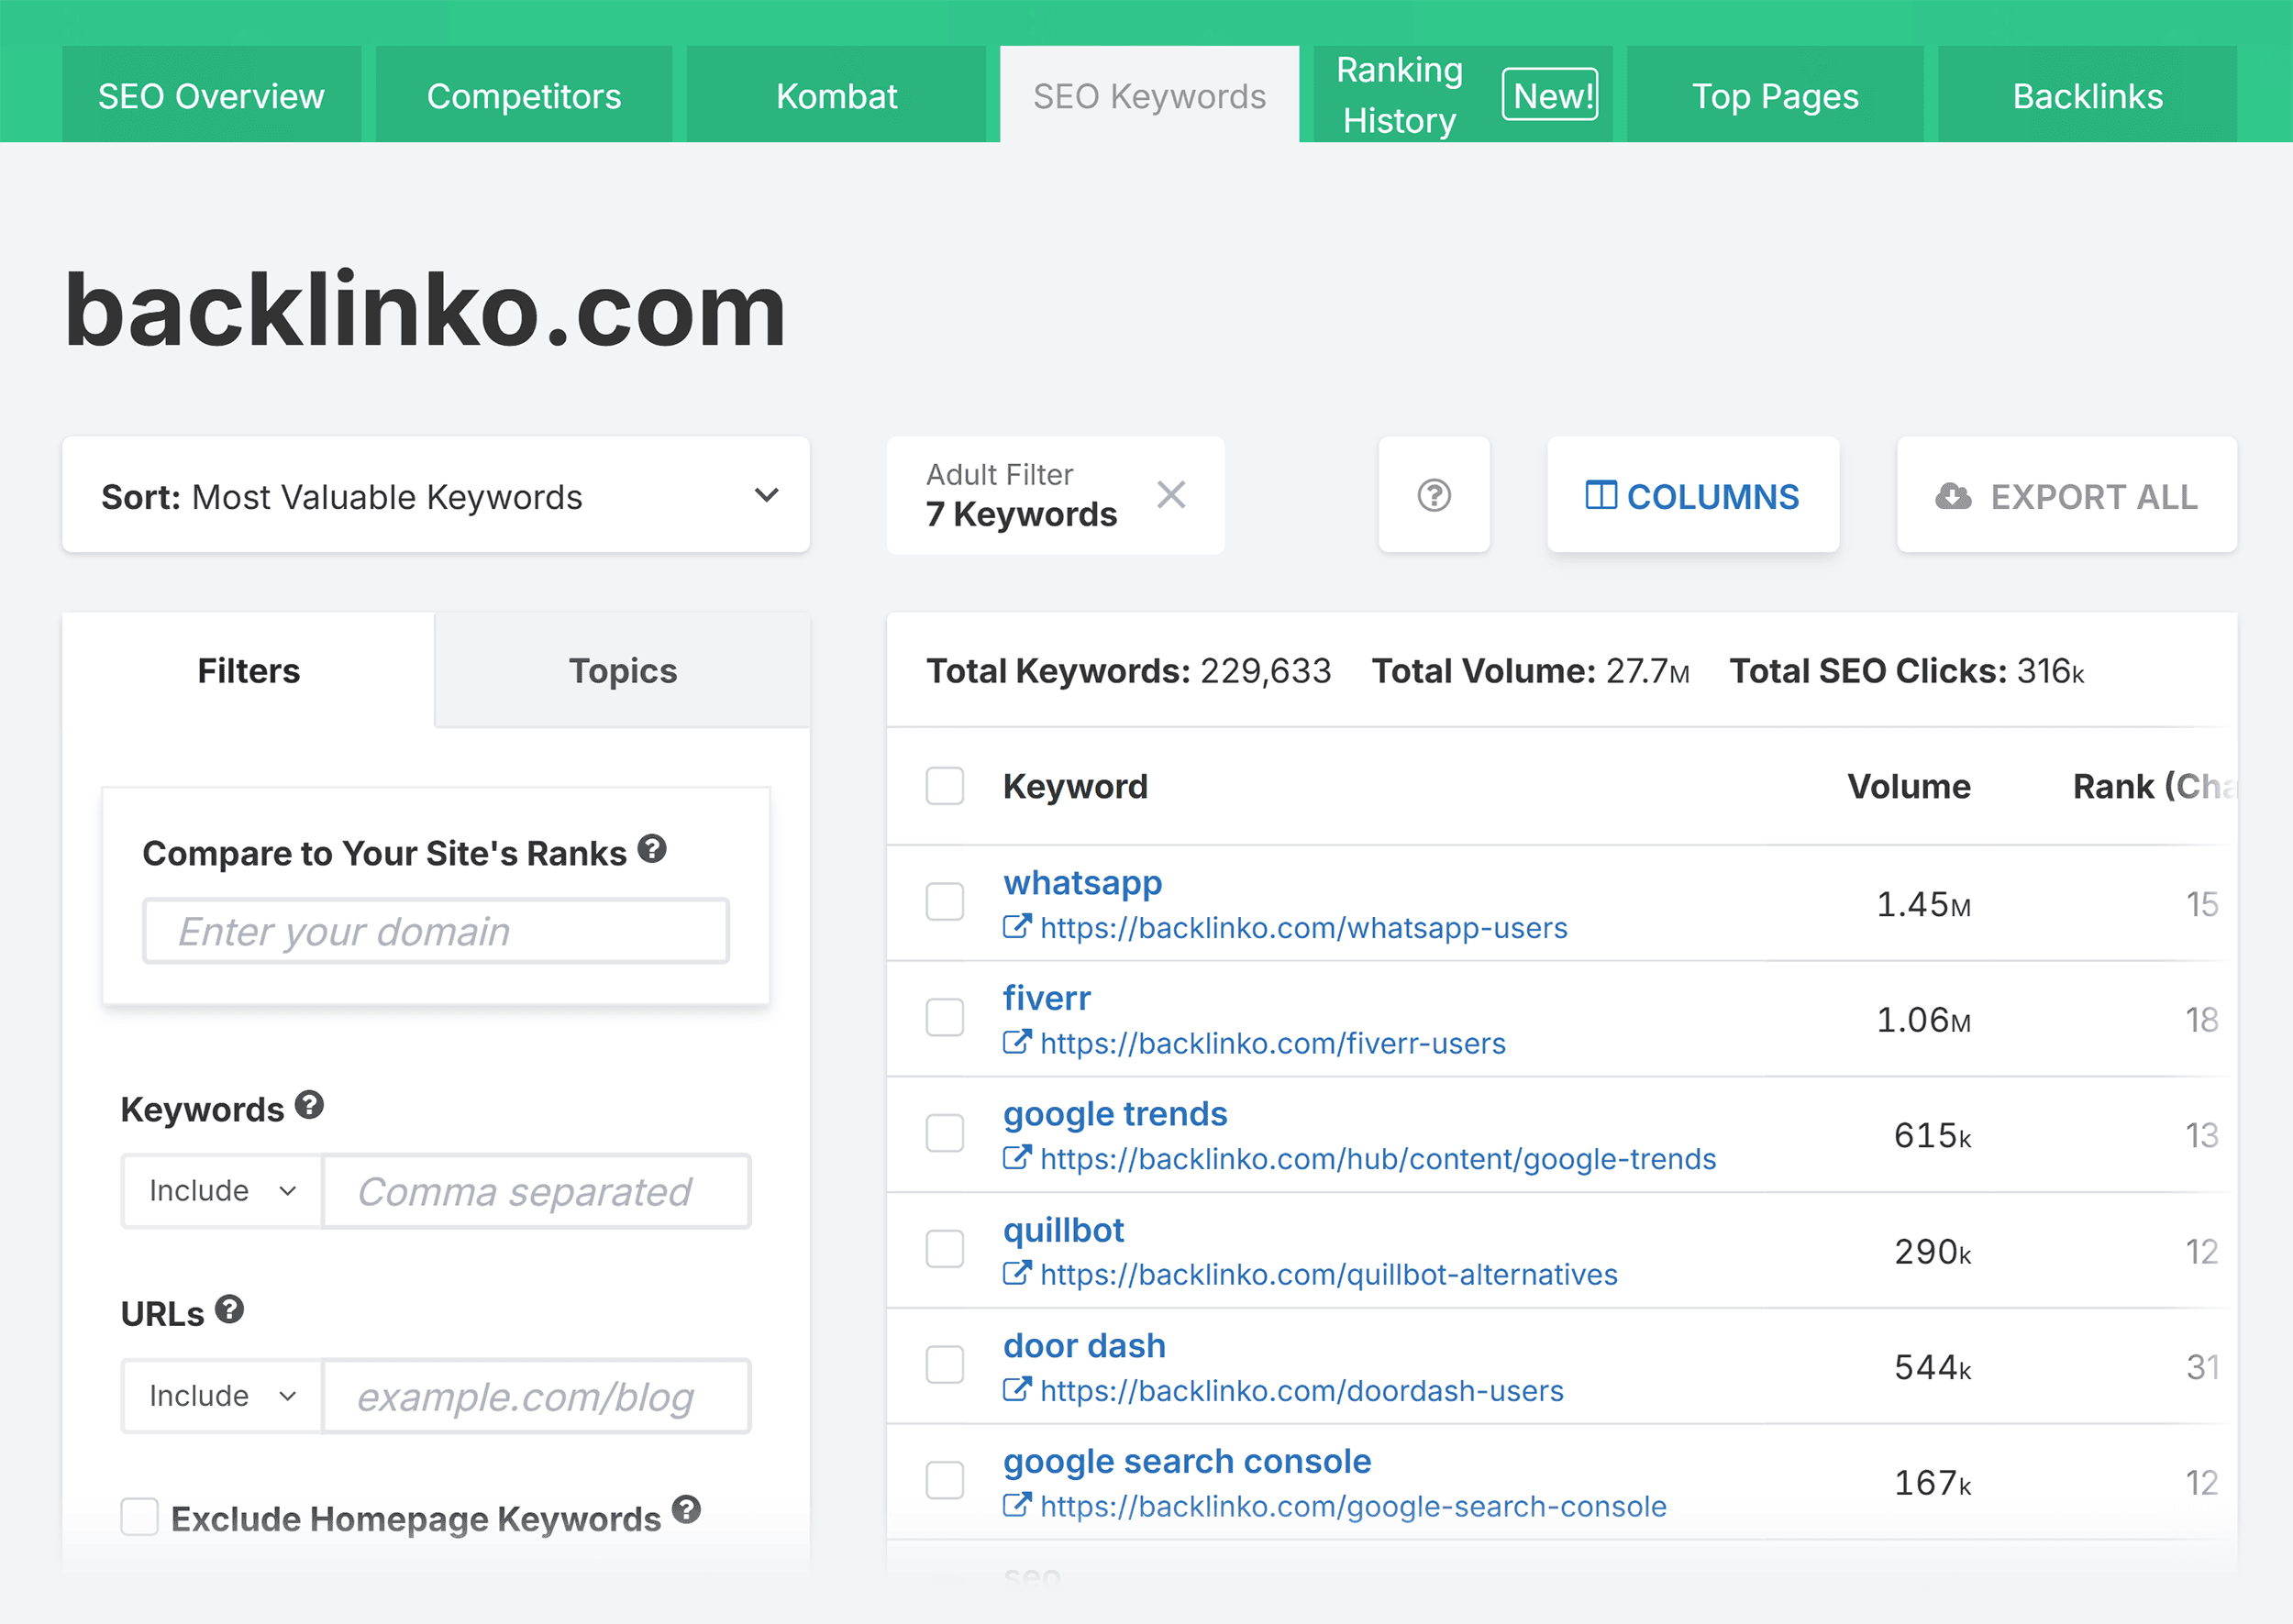Open the backlinko.com/hub/content/google-trends URL text
2293x1624 pixels.
pos(1378,1159)
